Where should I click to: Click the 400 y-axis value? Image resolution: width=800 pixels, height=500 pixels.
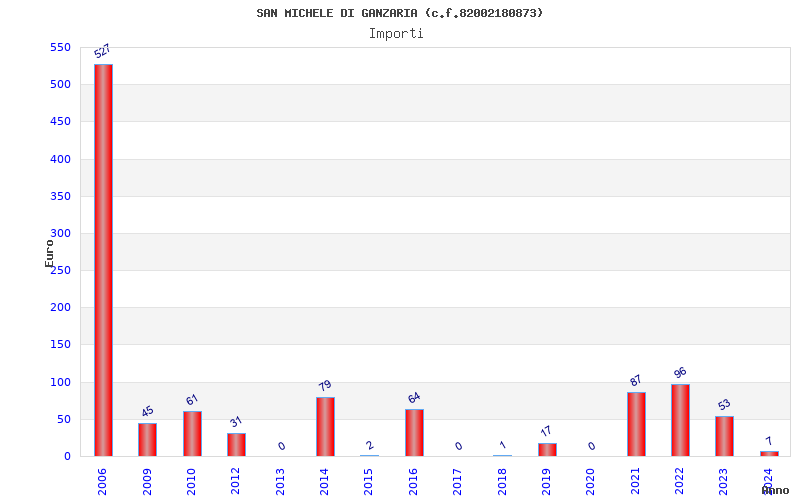point(60,159)
